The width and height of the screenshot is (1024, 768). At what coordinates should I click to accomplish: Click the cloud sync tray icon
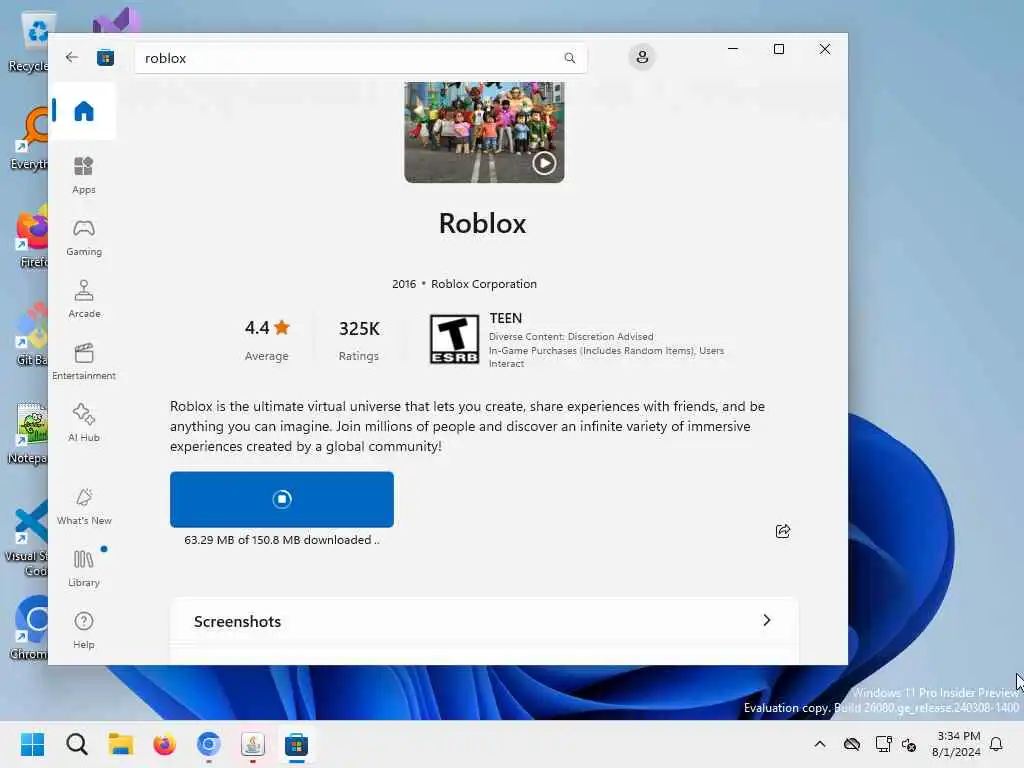pyautogui.click(x=852, y=744)
